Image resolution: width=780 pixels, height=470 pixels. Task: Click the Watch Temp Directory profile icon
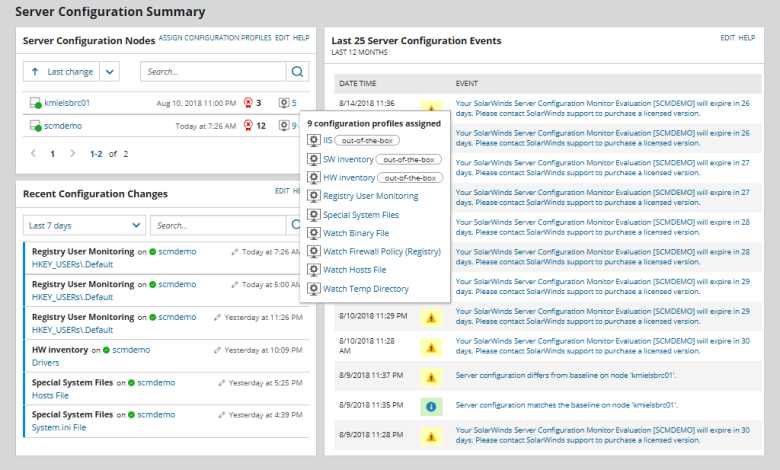tap(313, 288)
